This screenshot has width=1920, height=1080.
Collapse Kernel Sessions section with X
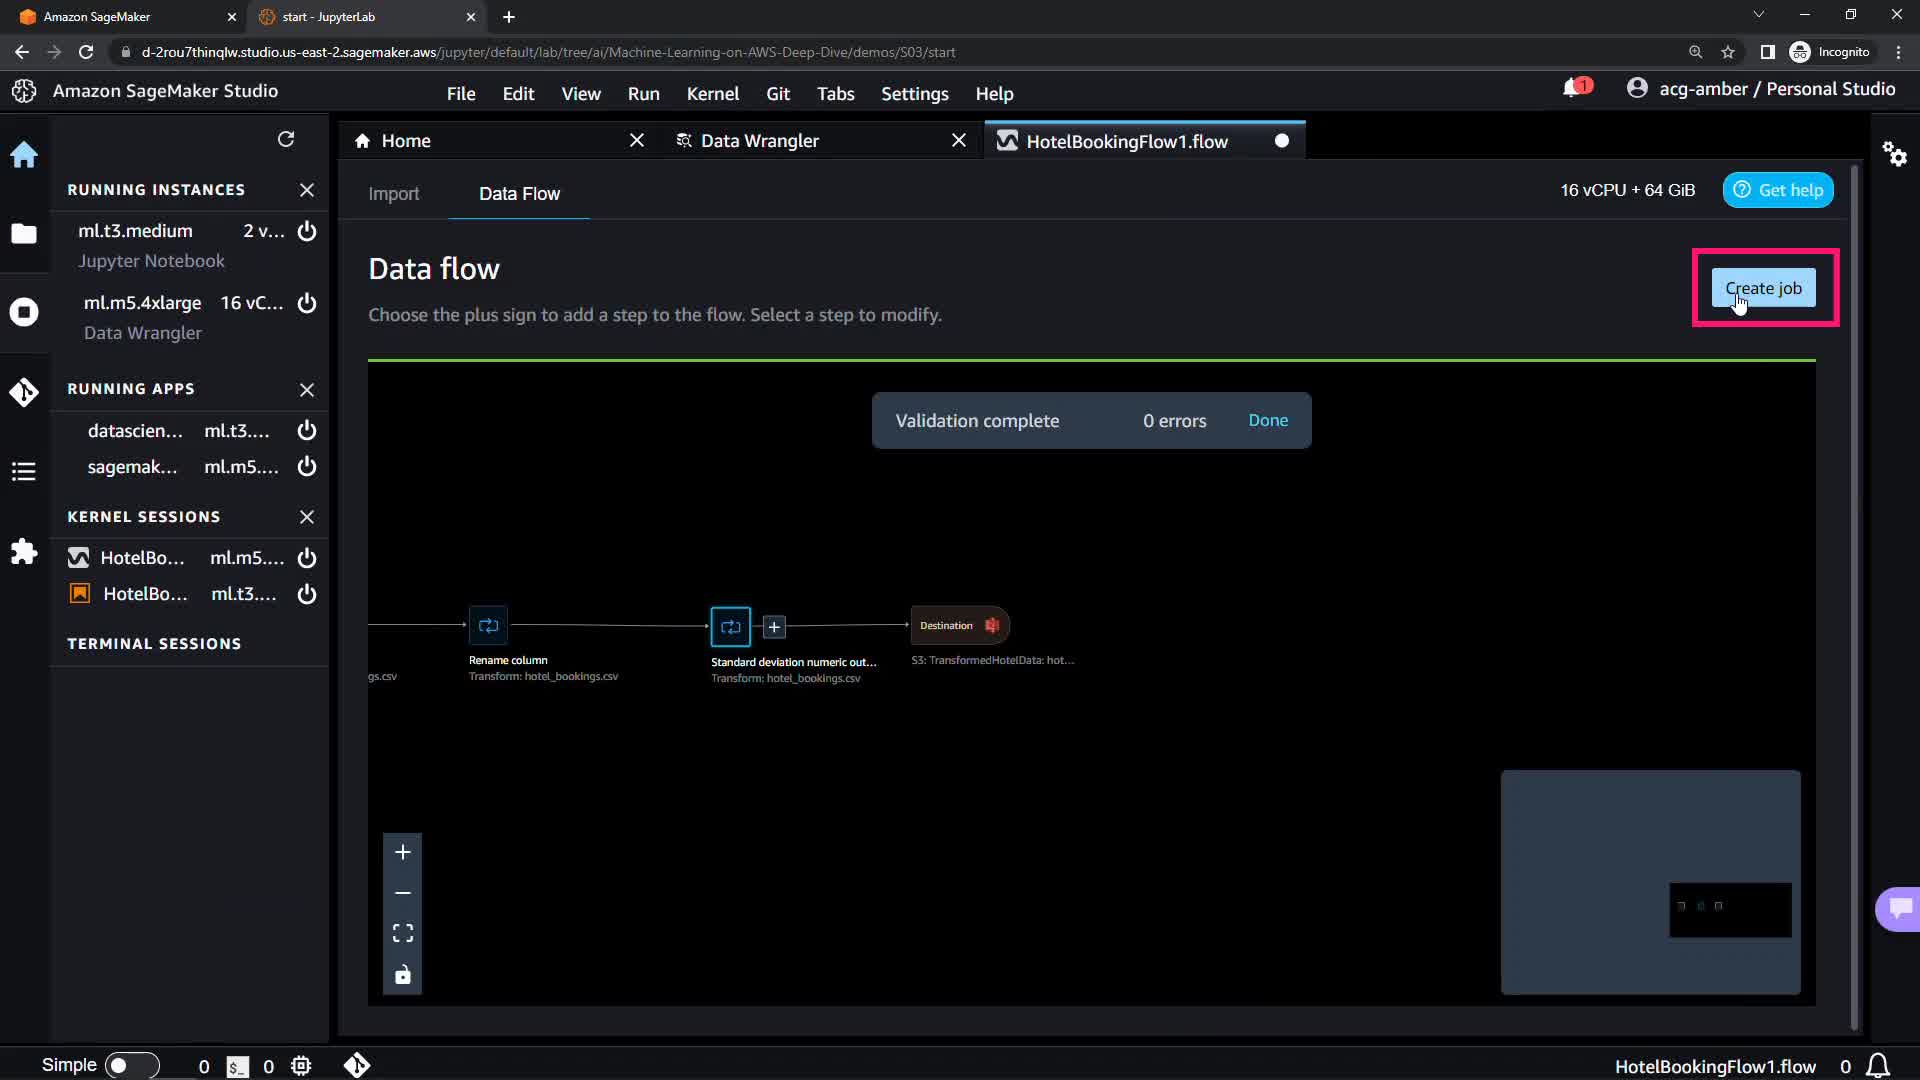(x=307, y=517)
